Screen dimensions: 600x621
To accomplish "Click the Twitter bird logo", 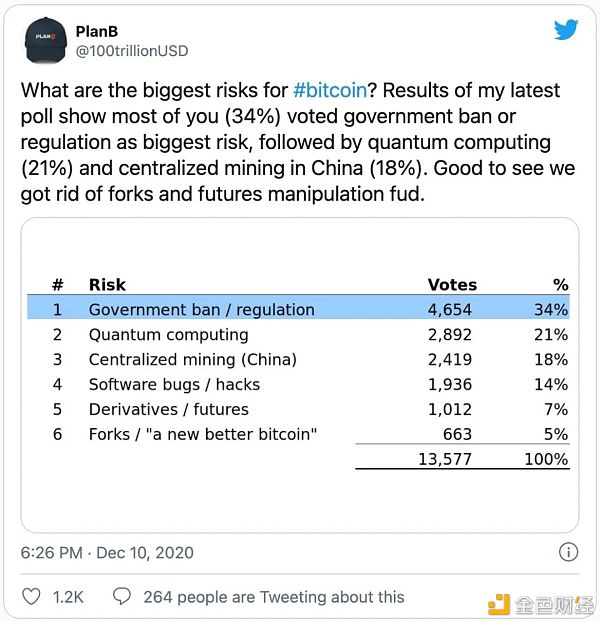I will (566, 30).
